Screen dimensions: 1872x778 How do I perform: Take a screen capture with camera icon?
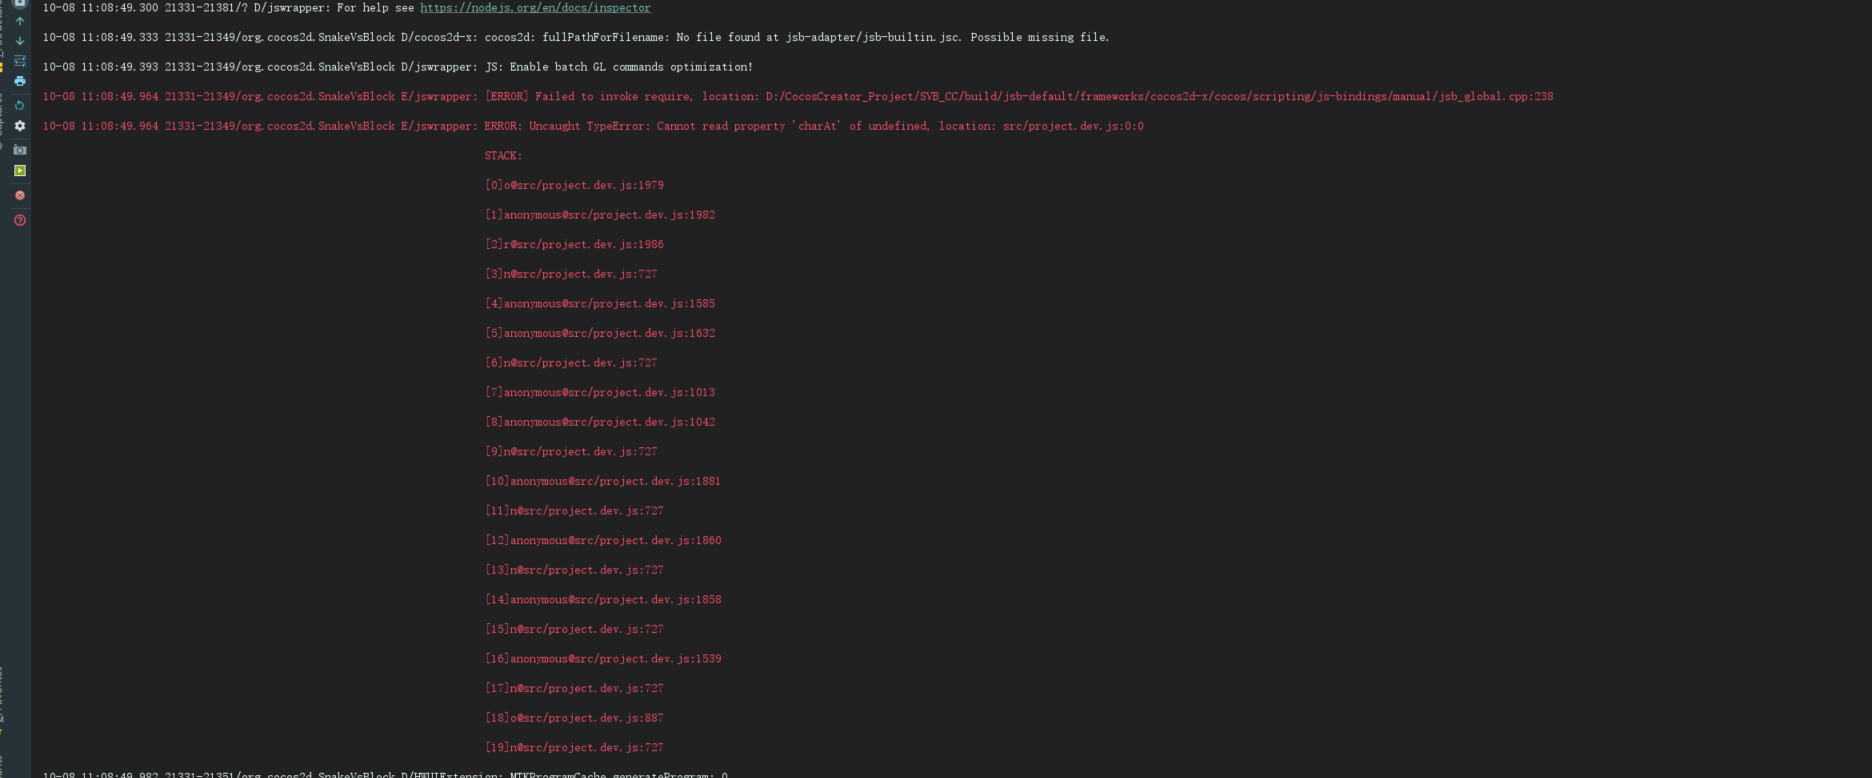pos(20,150)
